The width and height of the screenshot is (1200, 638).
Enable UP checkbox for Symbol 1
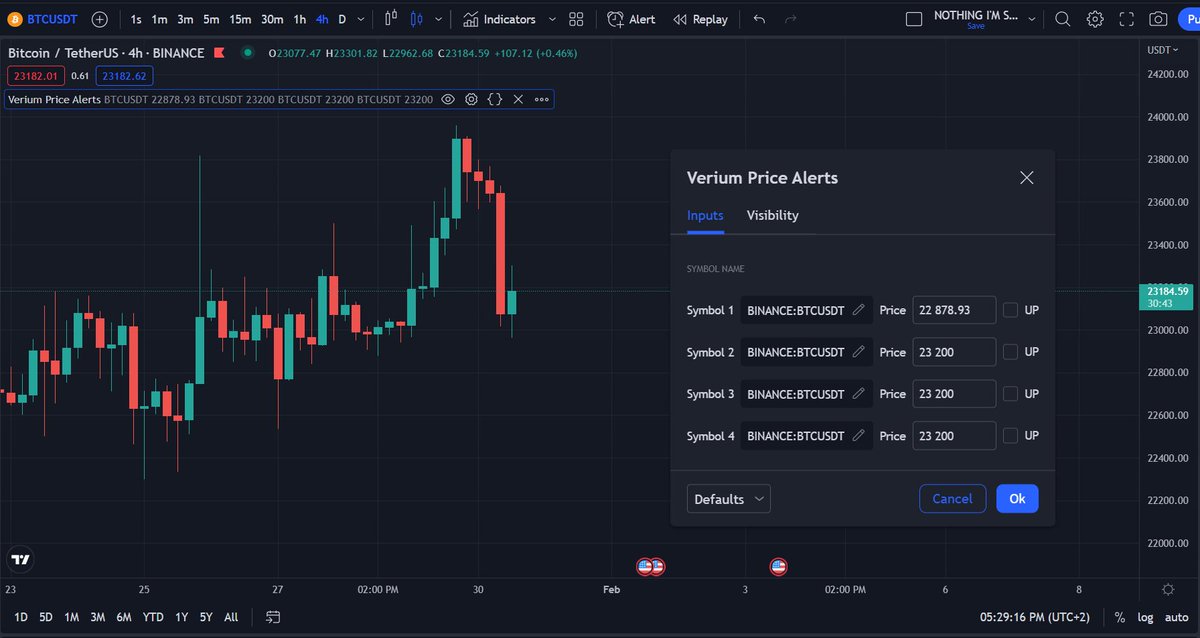[1010, 310]
